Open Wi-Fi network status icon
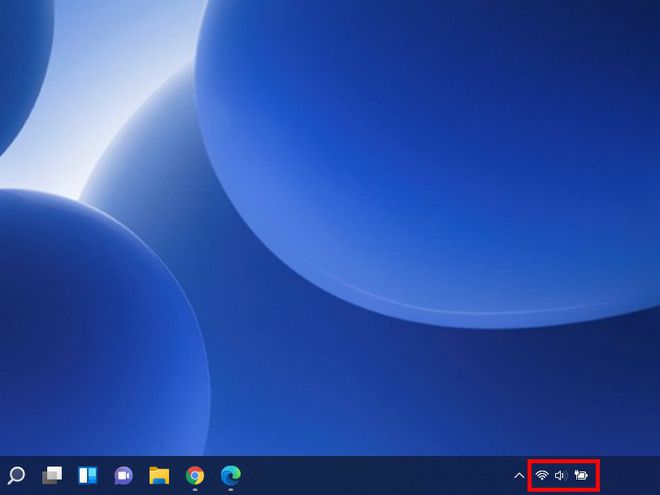Screen dimensions: 660x495 tap(542, 476)
